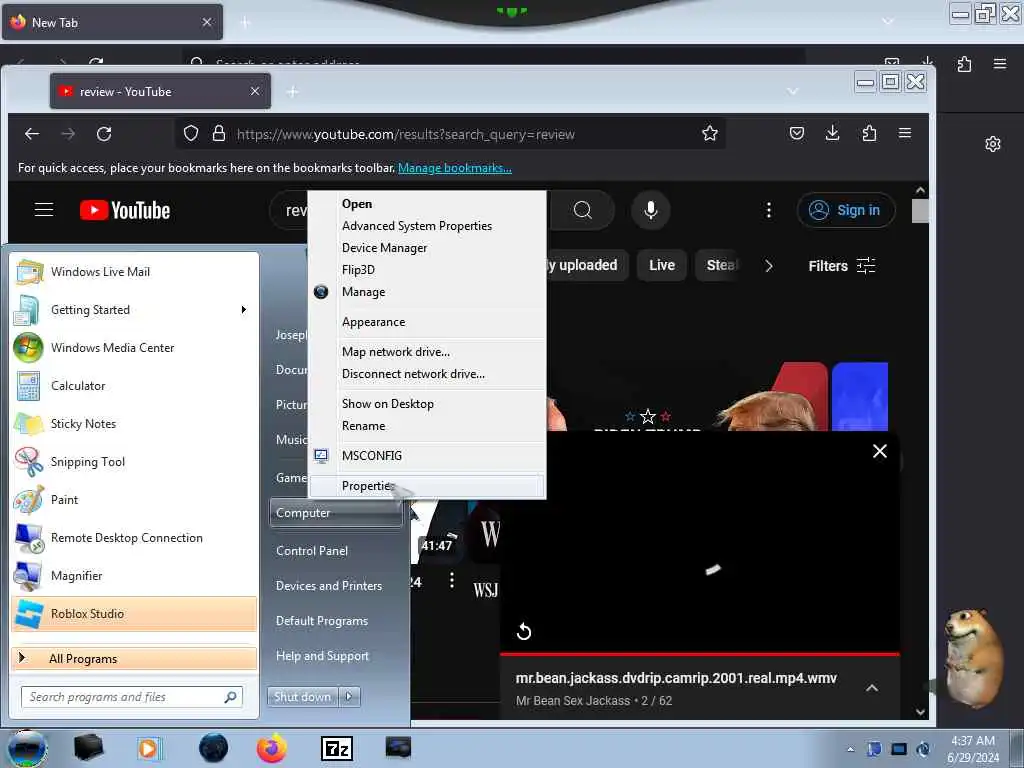Choose Open in context menu
Screen dimensions: 1024x768
coord(426,204)
